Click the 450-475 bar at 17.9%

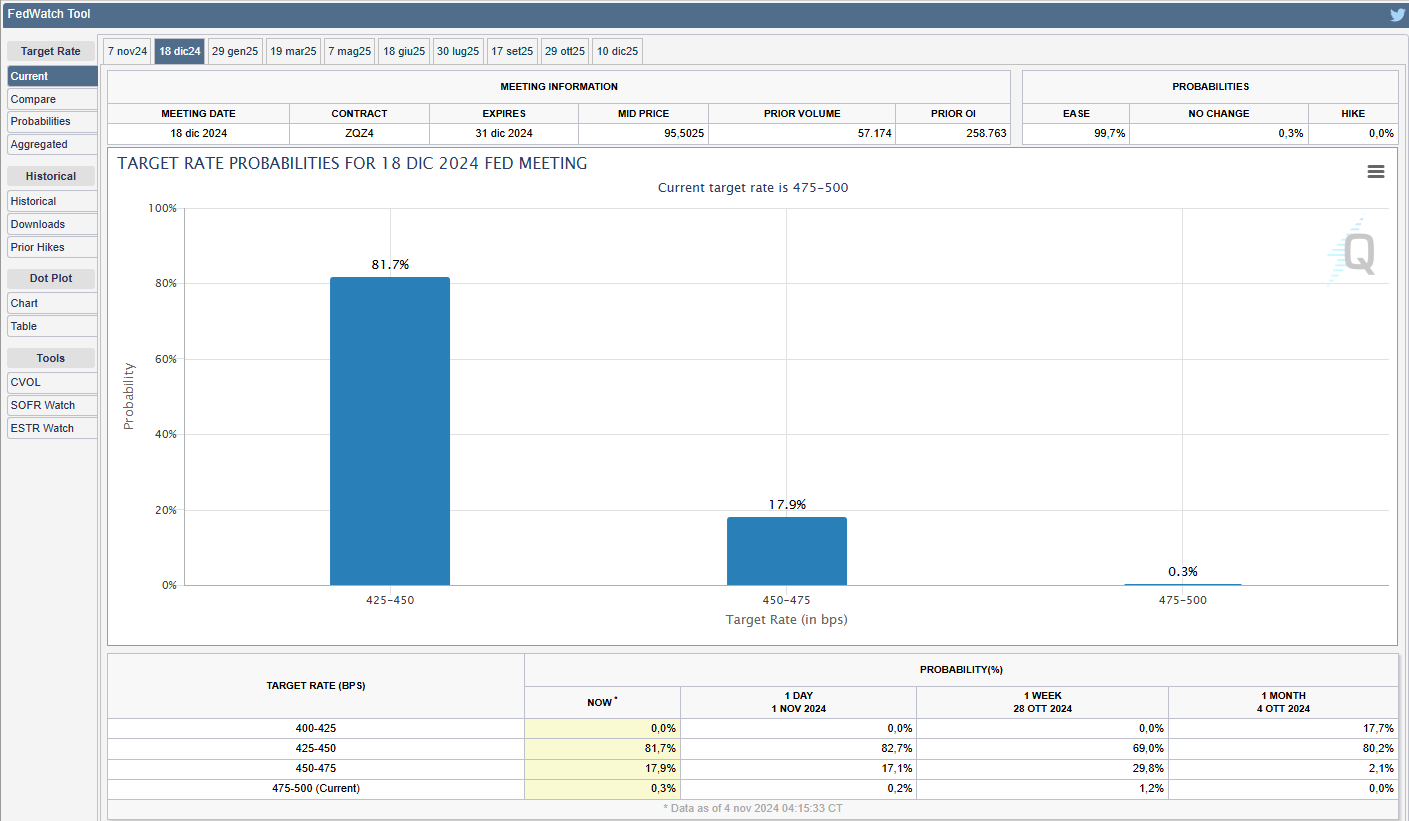787,551
